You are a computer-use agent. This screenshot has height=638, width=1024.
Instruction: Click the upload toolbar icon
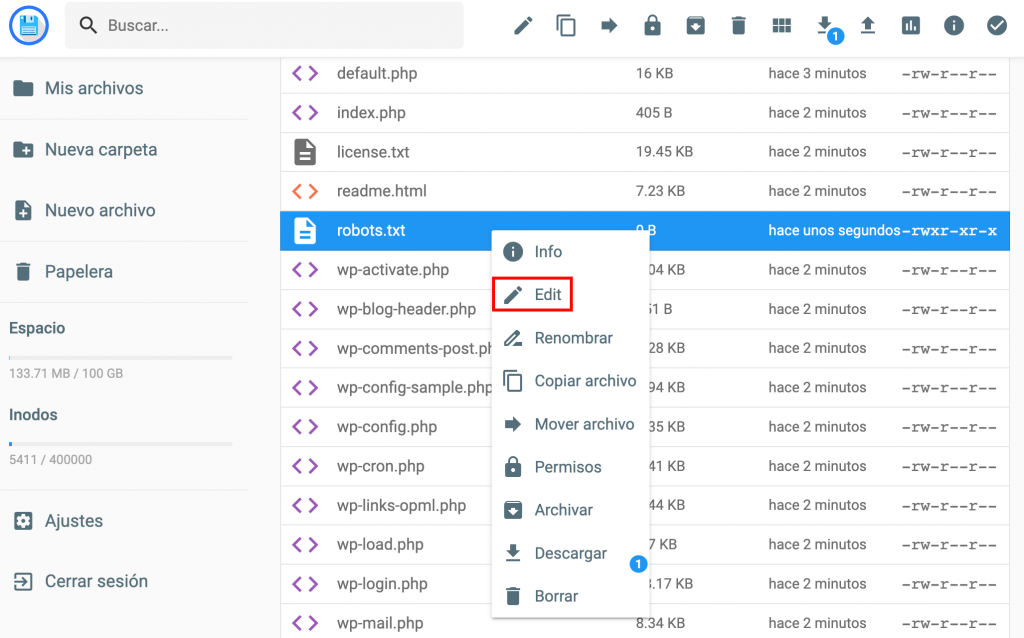[x=867, y=25]
